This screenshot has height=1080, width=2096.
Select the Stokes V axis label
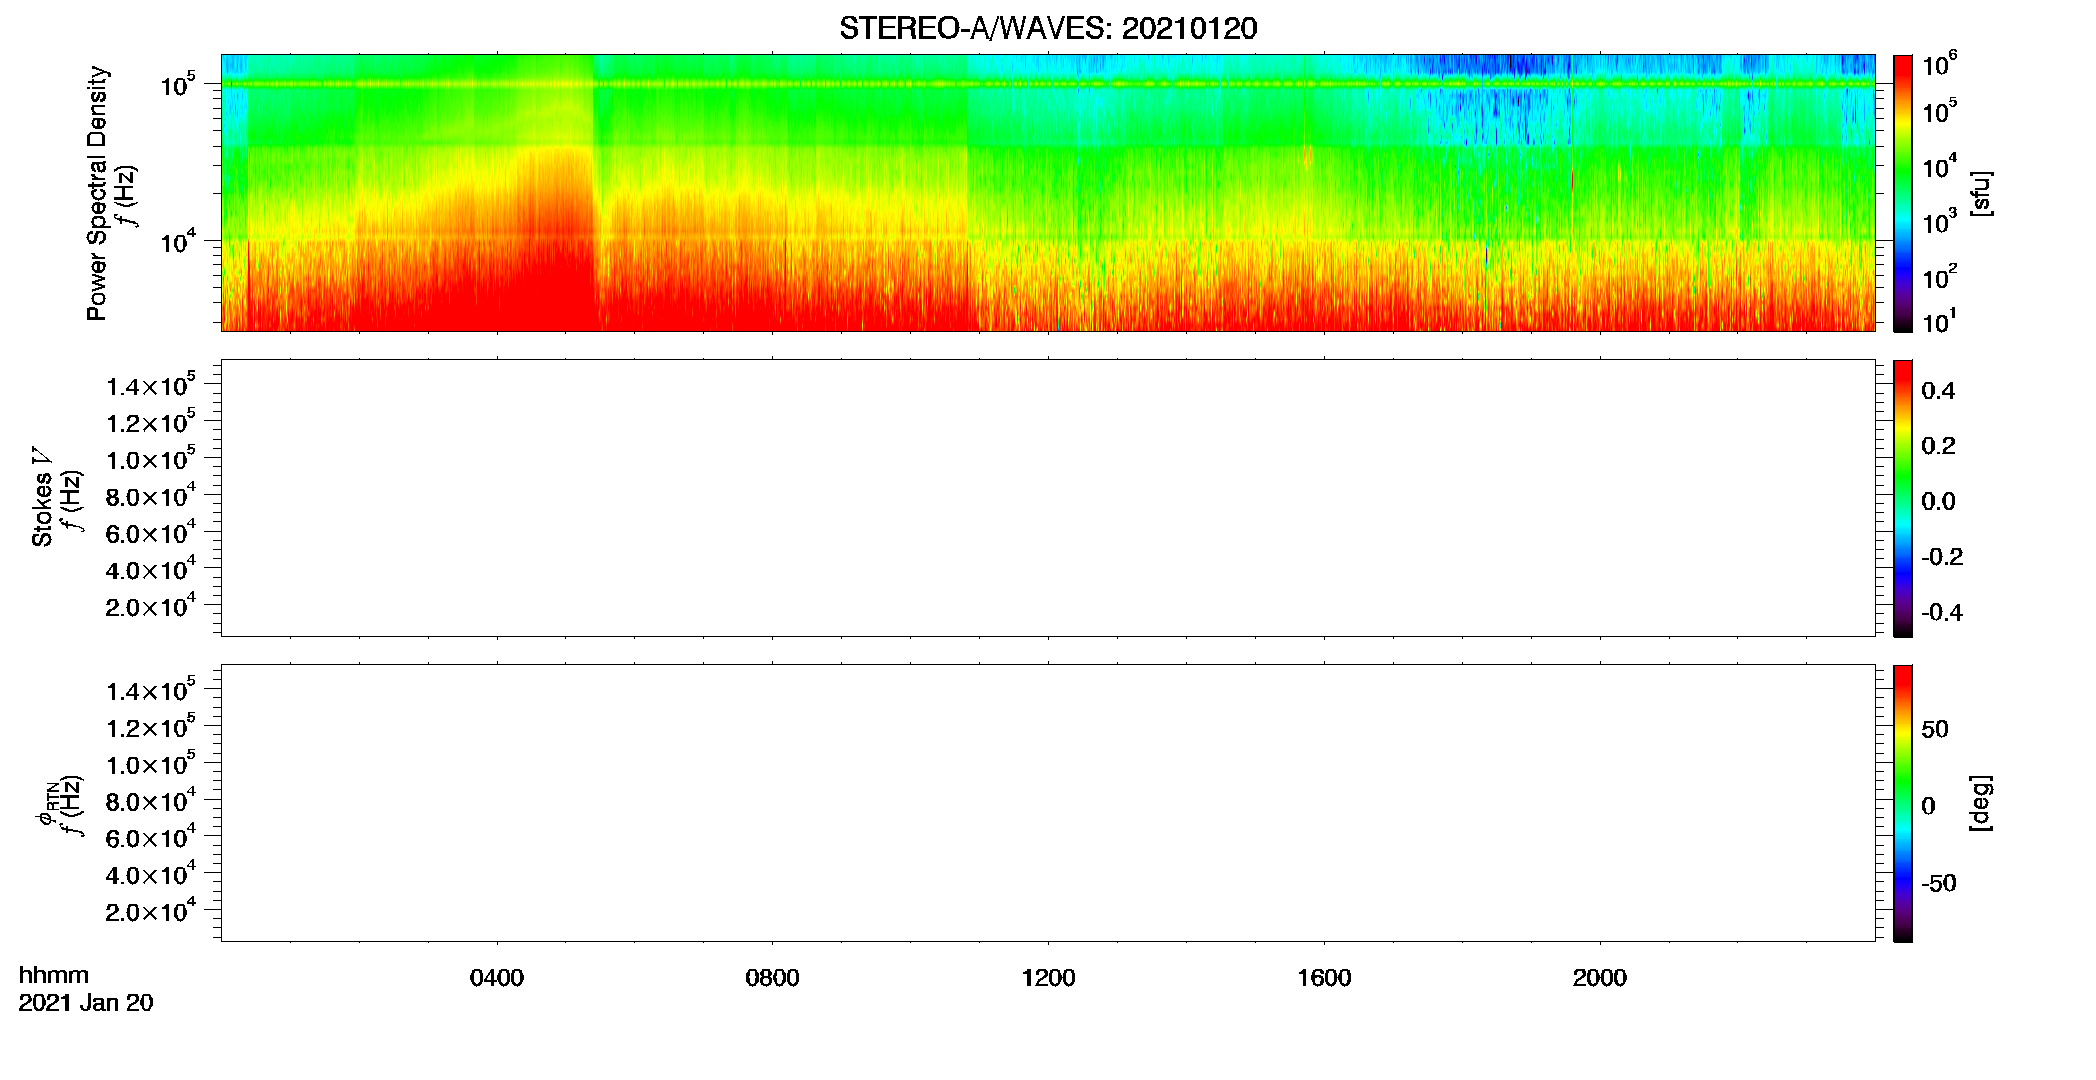point(42,497)
